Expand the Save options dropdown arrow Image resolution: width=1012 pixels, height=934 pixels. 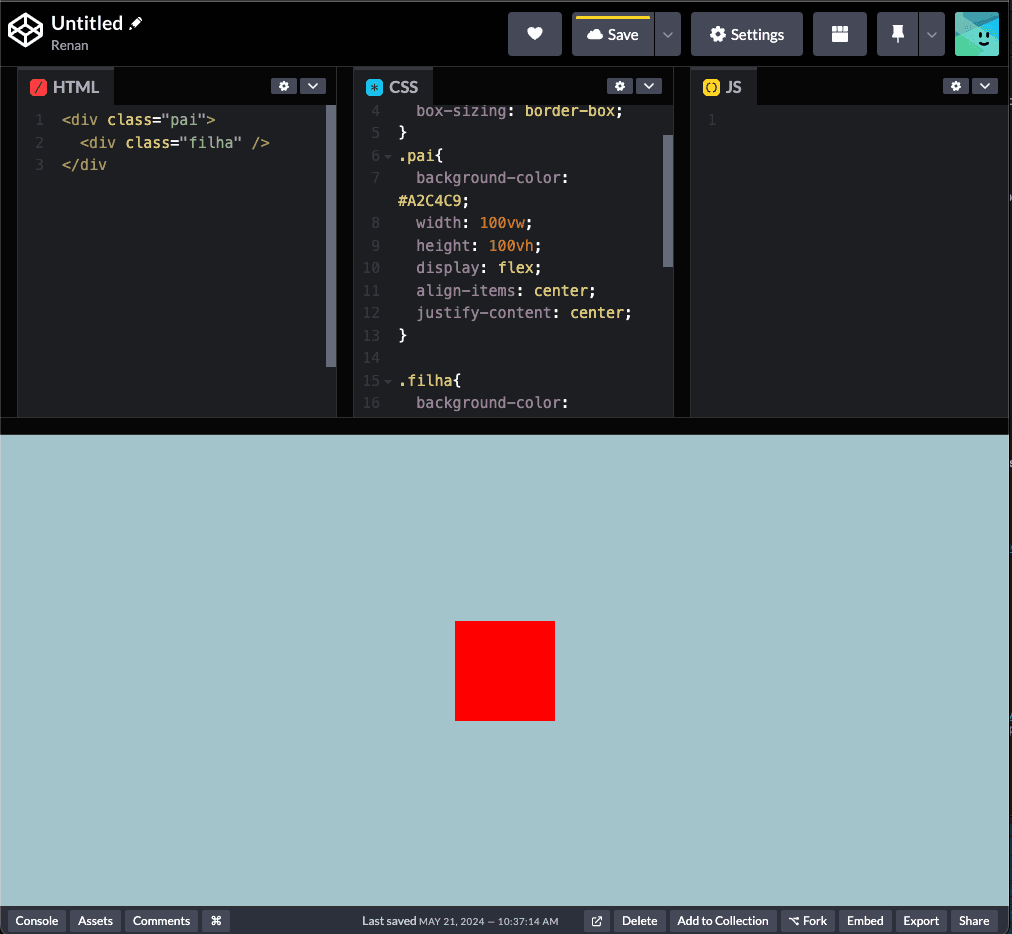click(x=668, y=34)
